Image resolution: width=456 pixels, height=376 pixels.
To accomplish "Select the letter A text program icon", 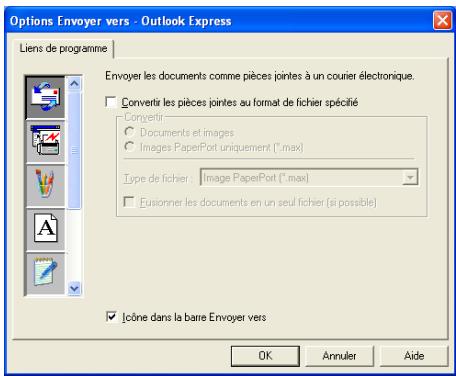I will coord(46,229).
